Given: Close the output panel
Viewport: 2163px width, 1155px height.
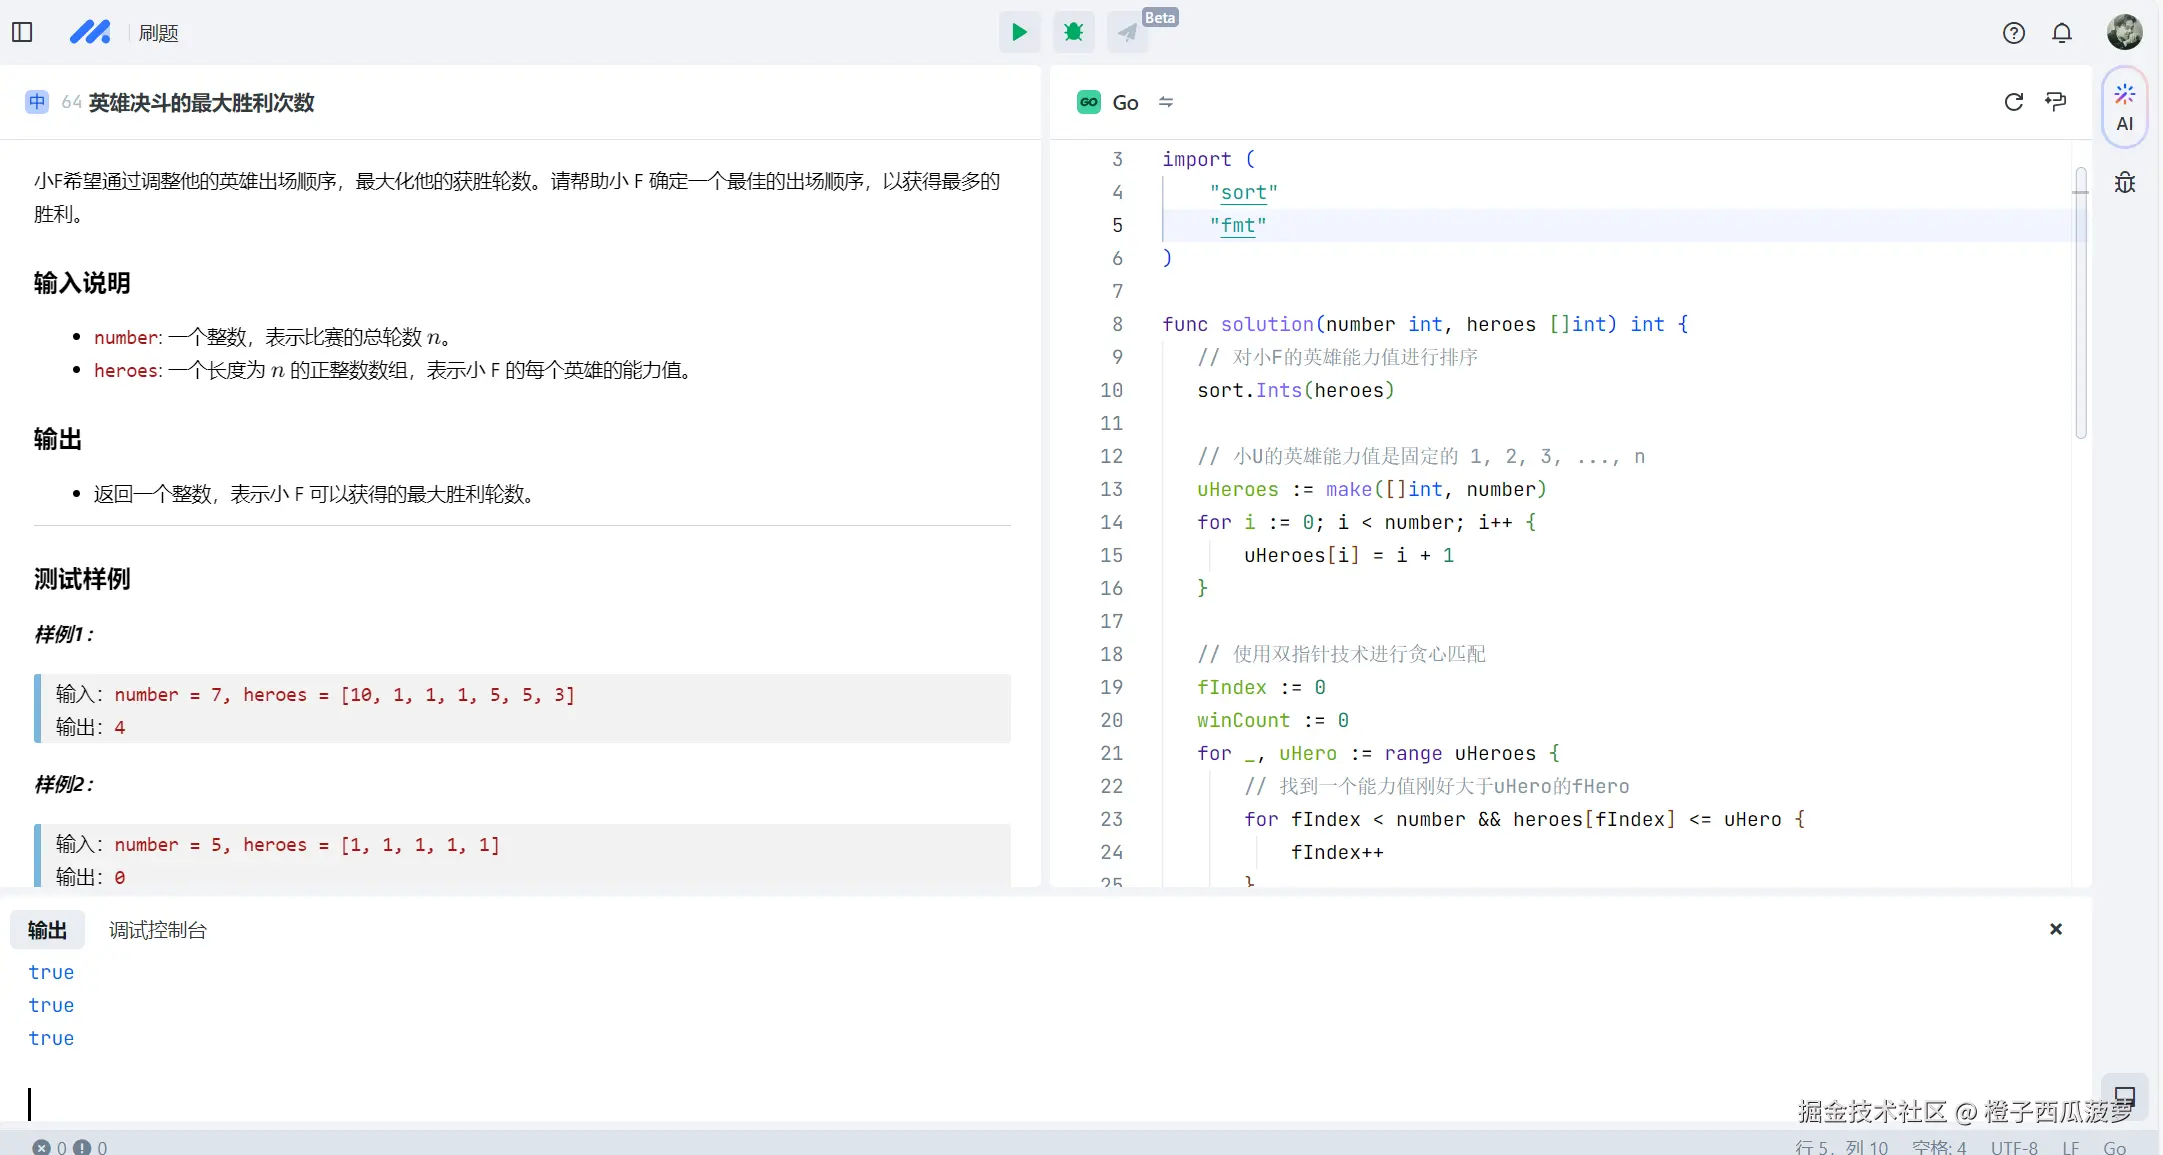Looking at the screenshot, I should [2056, 929].
